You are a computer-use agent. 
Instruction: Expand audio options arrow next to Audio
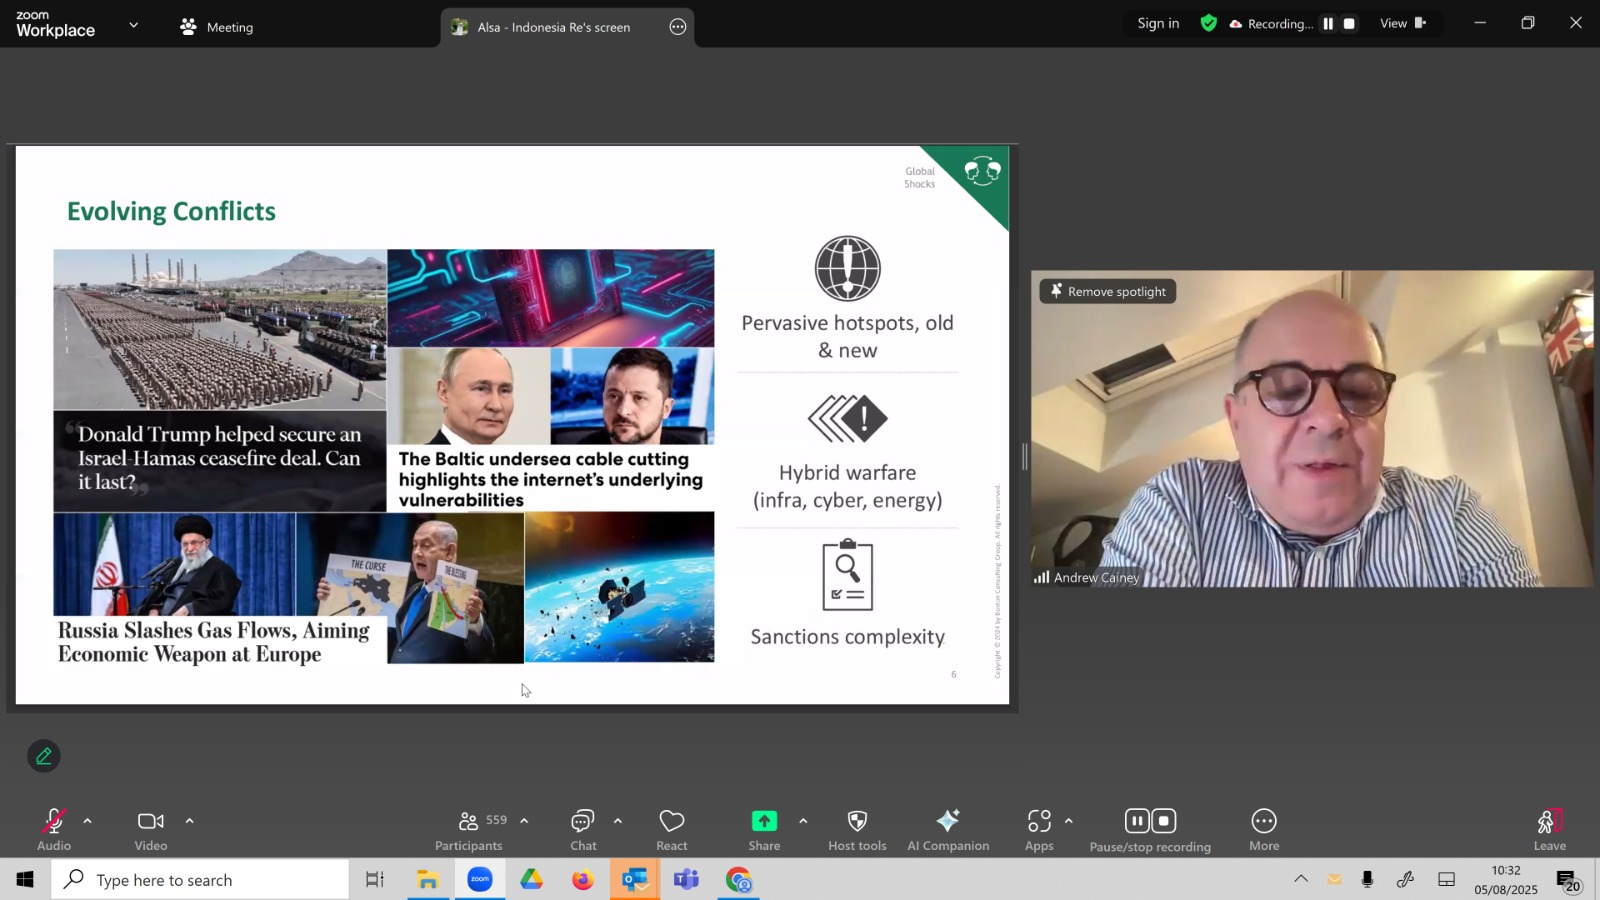(x=88, y=821)
